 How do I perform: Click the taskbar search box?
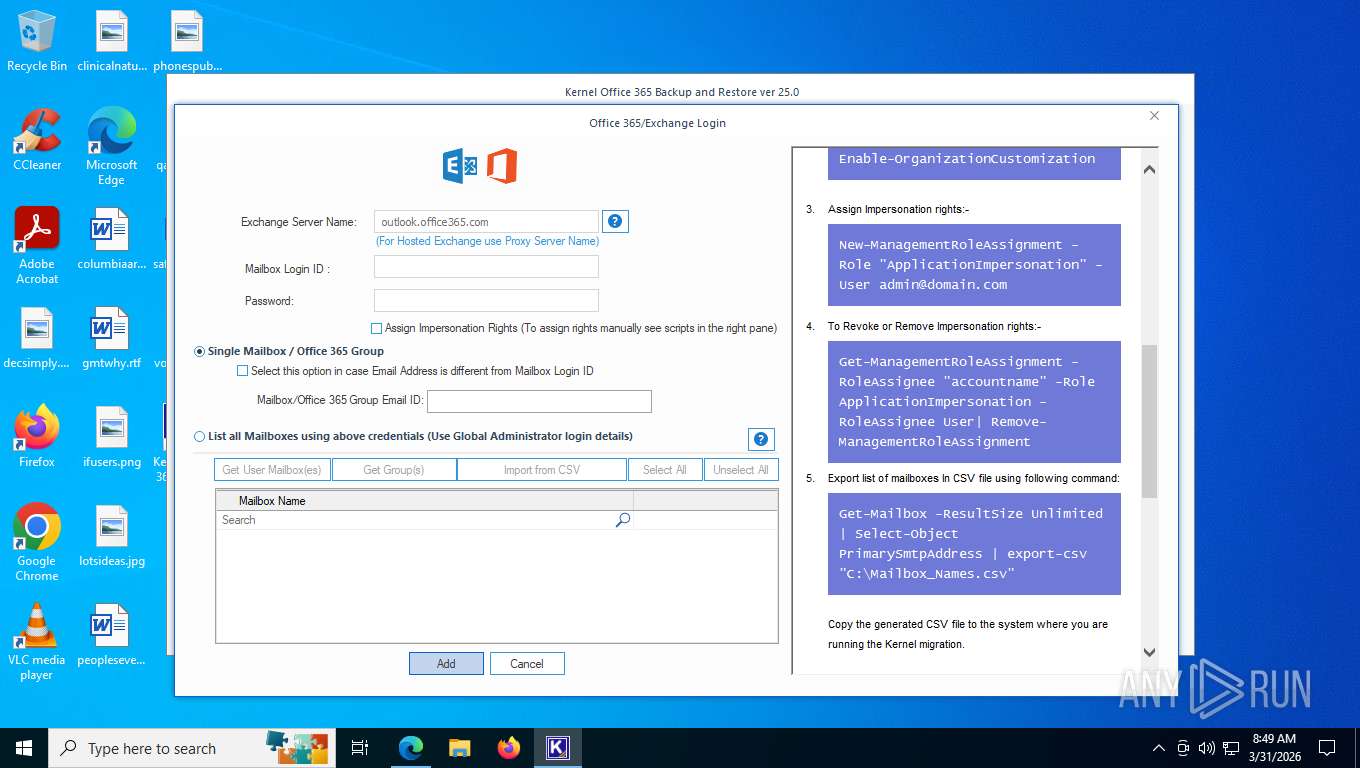pos(190,748)
